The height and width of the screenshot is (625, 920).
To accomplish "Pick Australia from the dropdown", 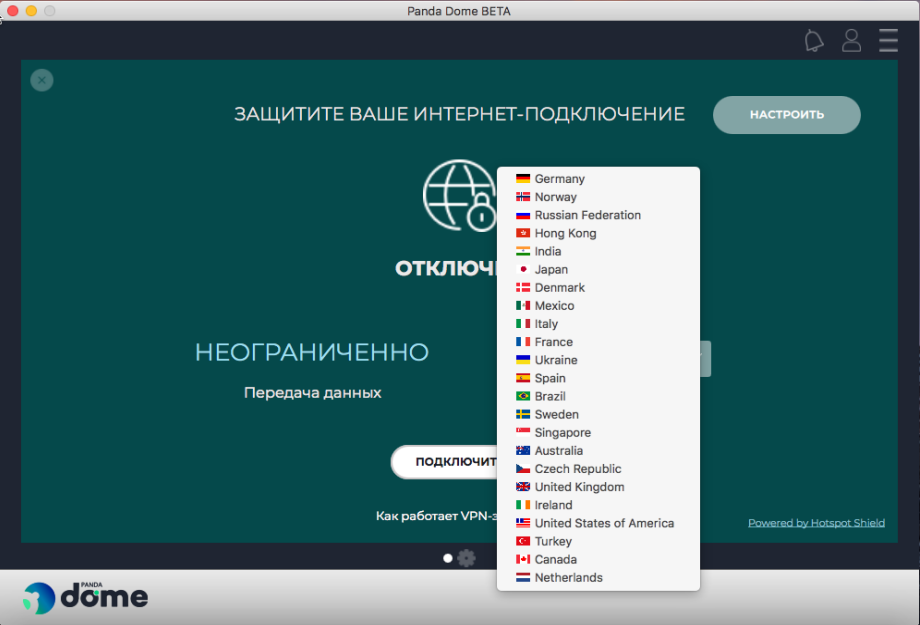I will point(598,451).
